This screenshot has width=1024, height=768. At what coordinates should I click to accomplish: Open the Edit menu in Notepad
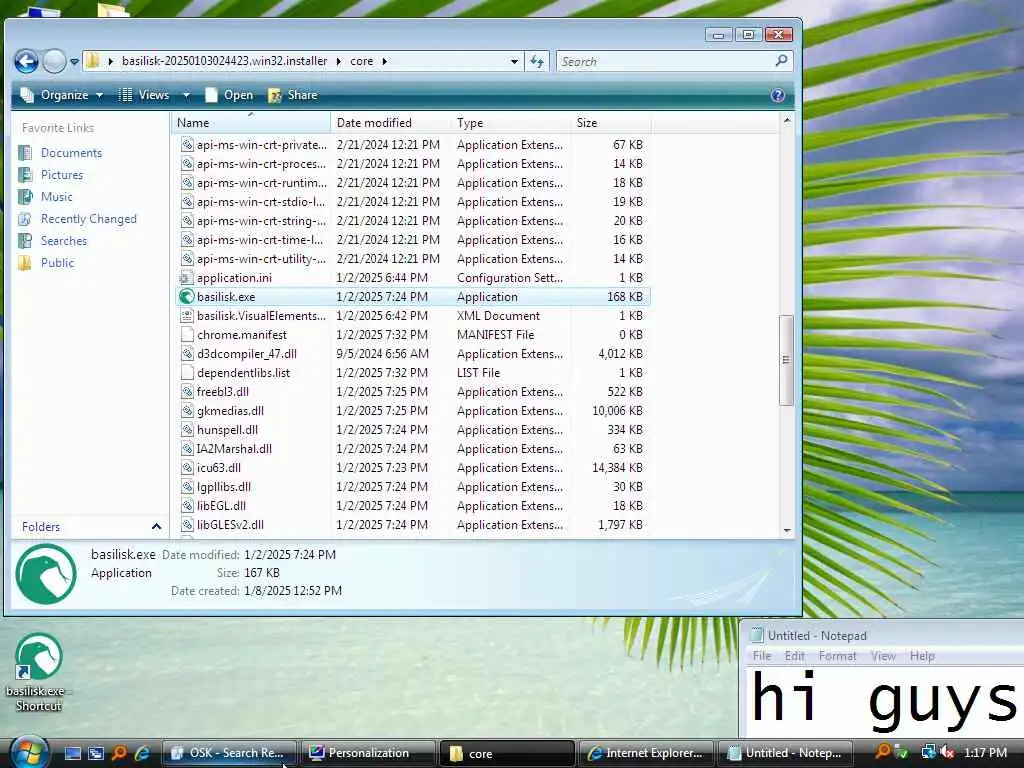[x=795, y=656]
